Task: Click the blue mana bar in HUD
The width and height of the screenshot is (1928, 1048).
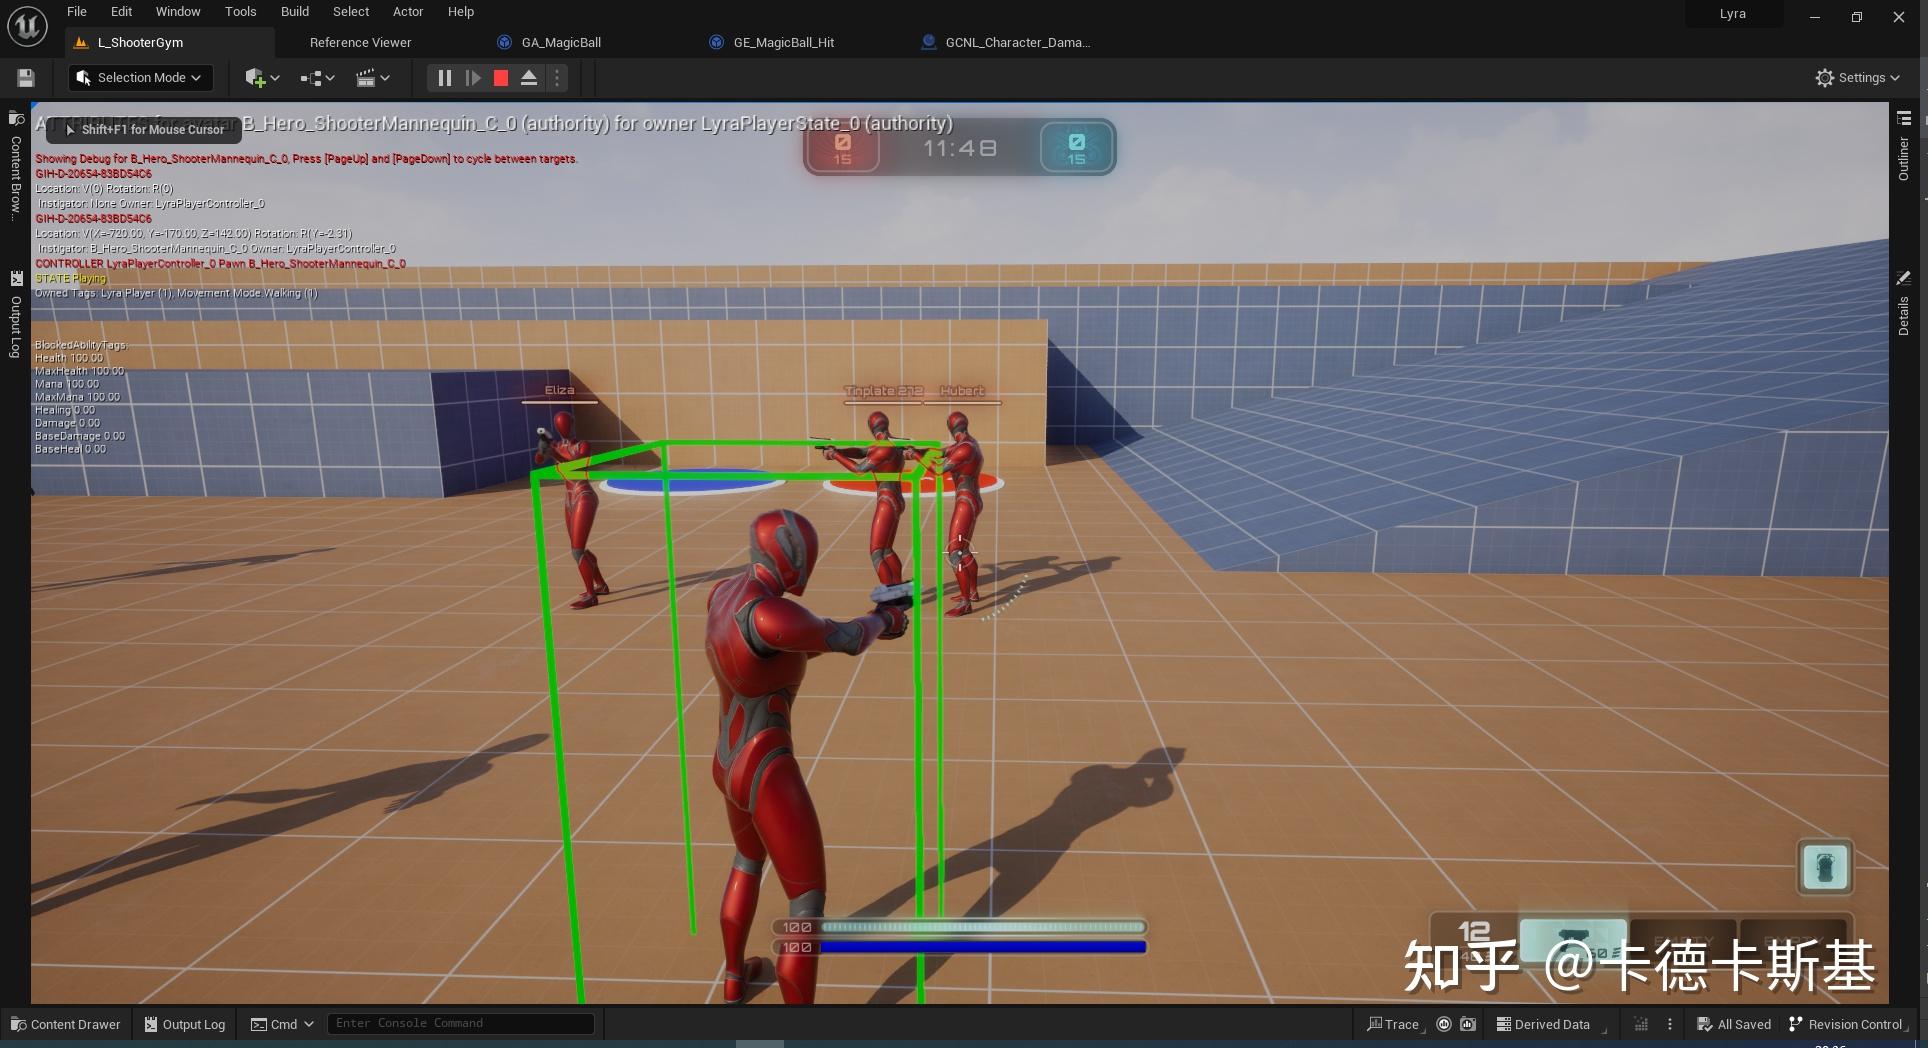Action: click(x=982, y=947)
